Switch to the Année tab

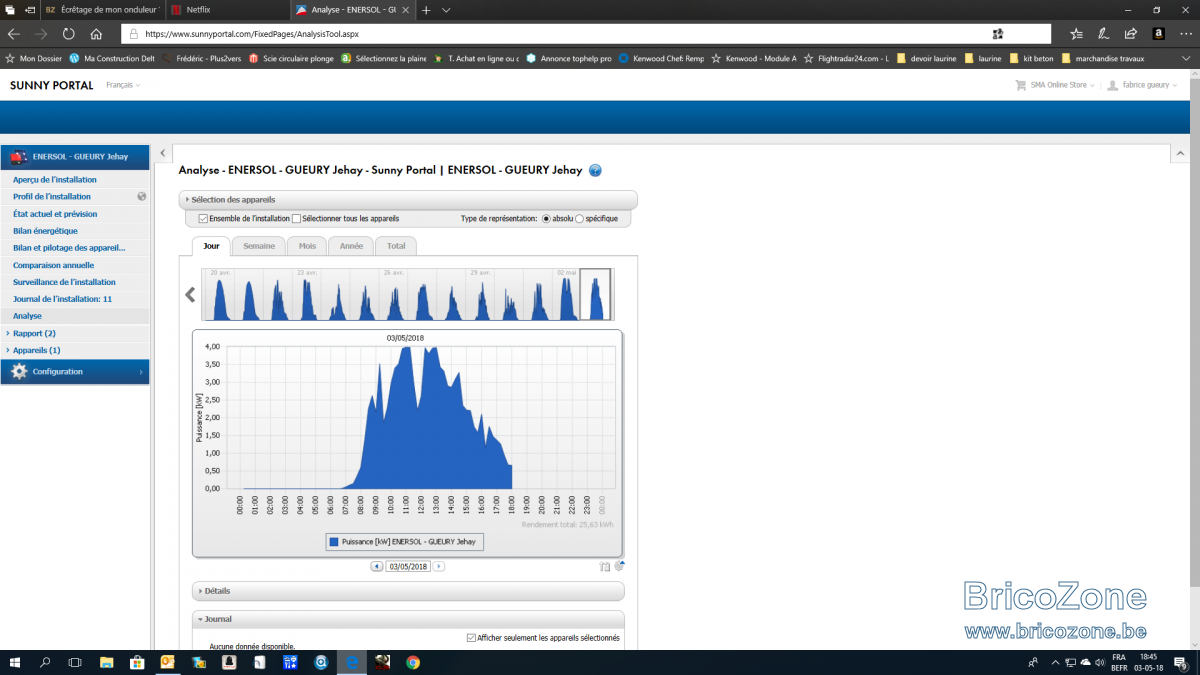[351, 246]
